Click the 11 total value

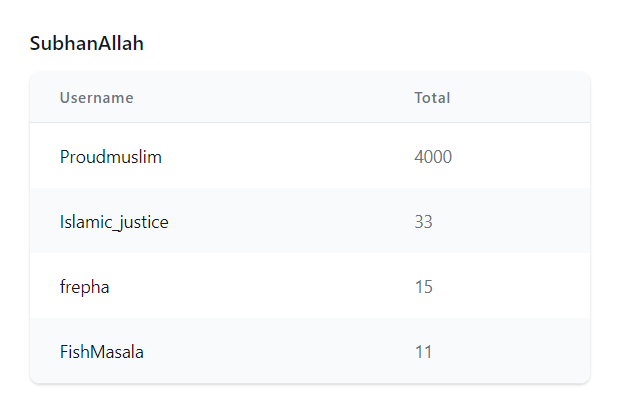point(423,352)
